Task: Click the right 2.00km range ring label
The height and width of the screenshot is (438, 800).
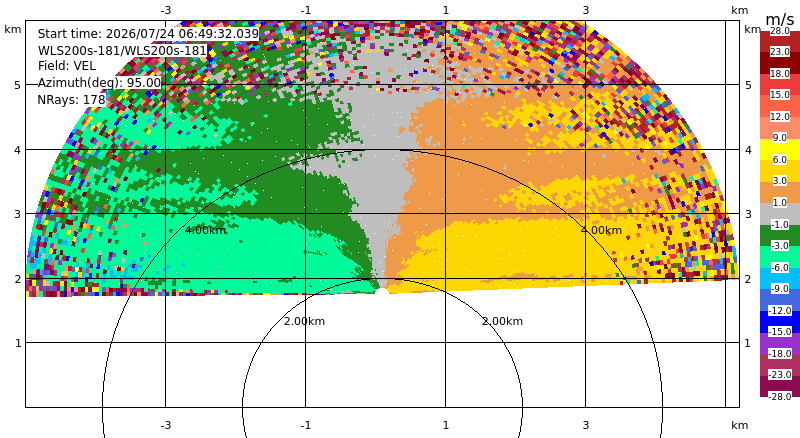Action: (x=503, y=321)
